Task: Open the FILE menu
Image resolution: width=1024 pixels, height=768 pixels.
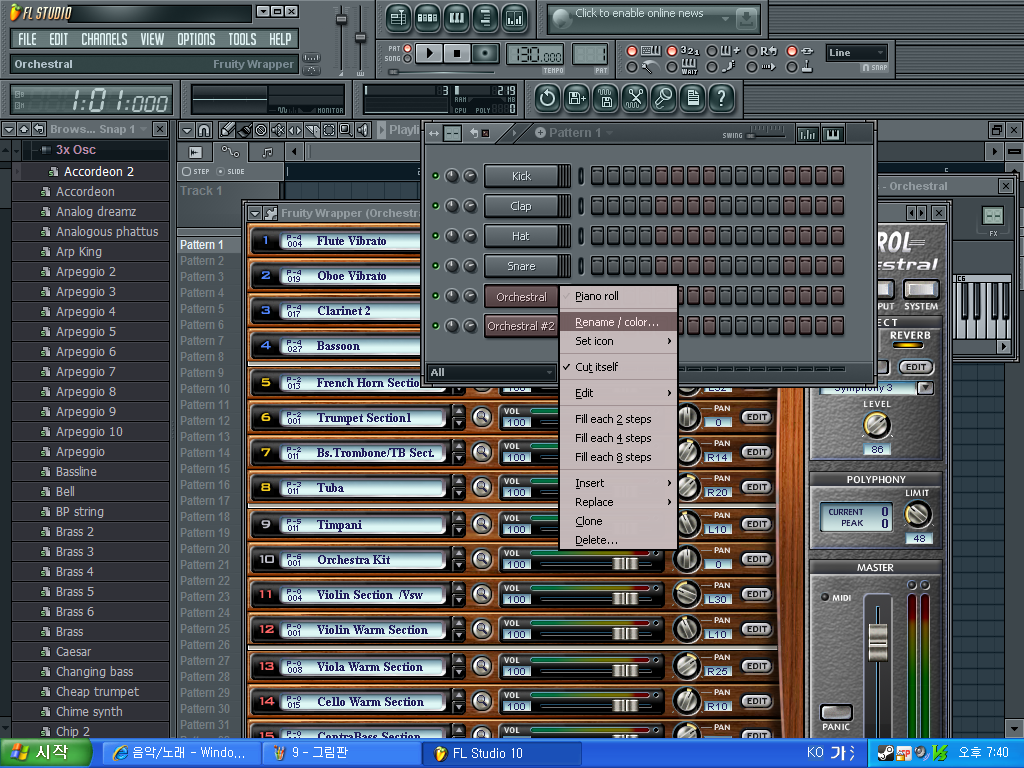Action: (27, 39)
